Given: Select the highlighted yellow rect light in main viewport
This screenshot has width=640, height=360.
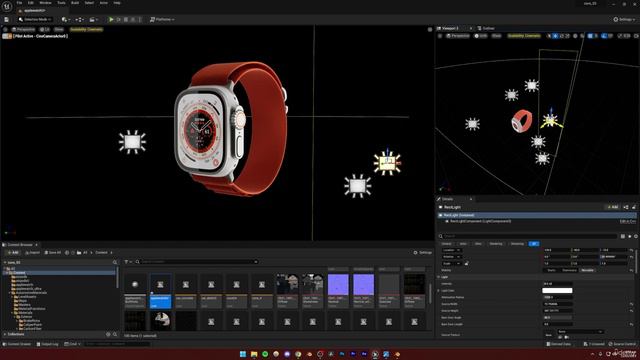Looking at the screenshot, I should [387, 162].
